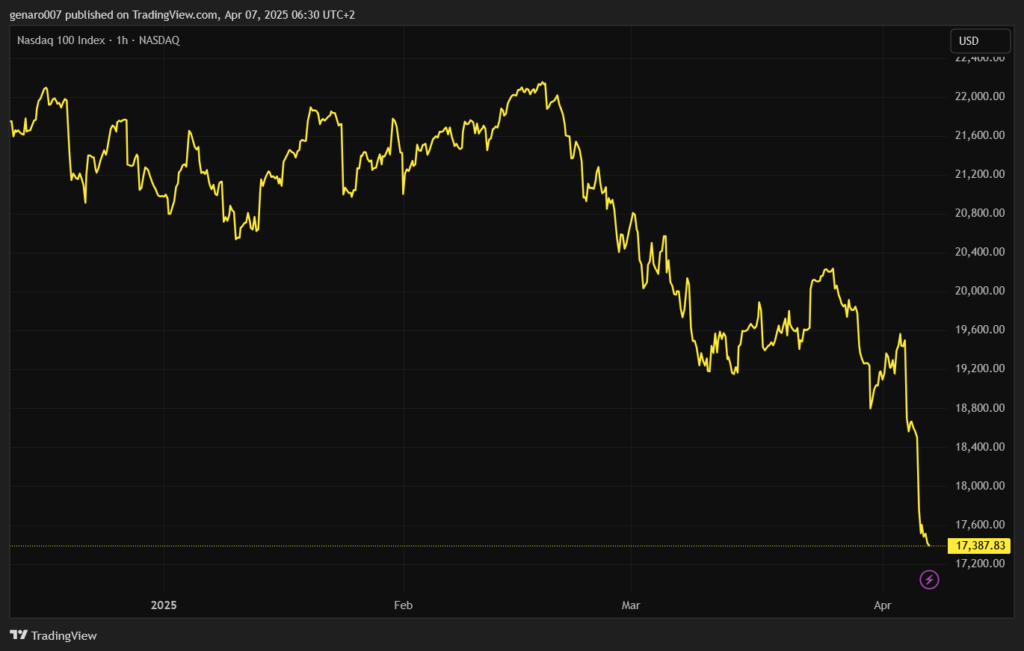Click the TradingView wordmark in the footer
1024x651 pixels.
[64, 635]
